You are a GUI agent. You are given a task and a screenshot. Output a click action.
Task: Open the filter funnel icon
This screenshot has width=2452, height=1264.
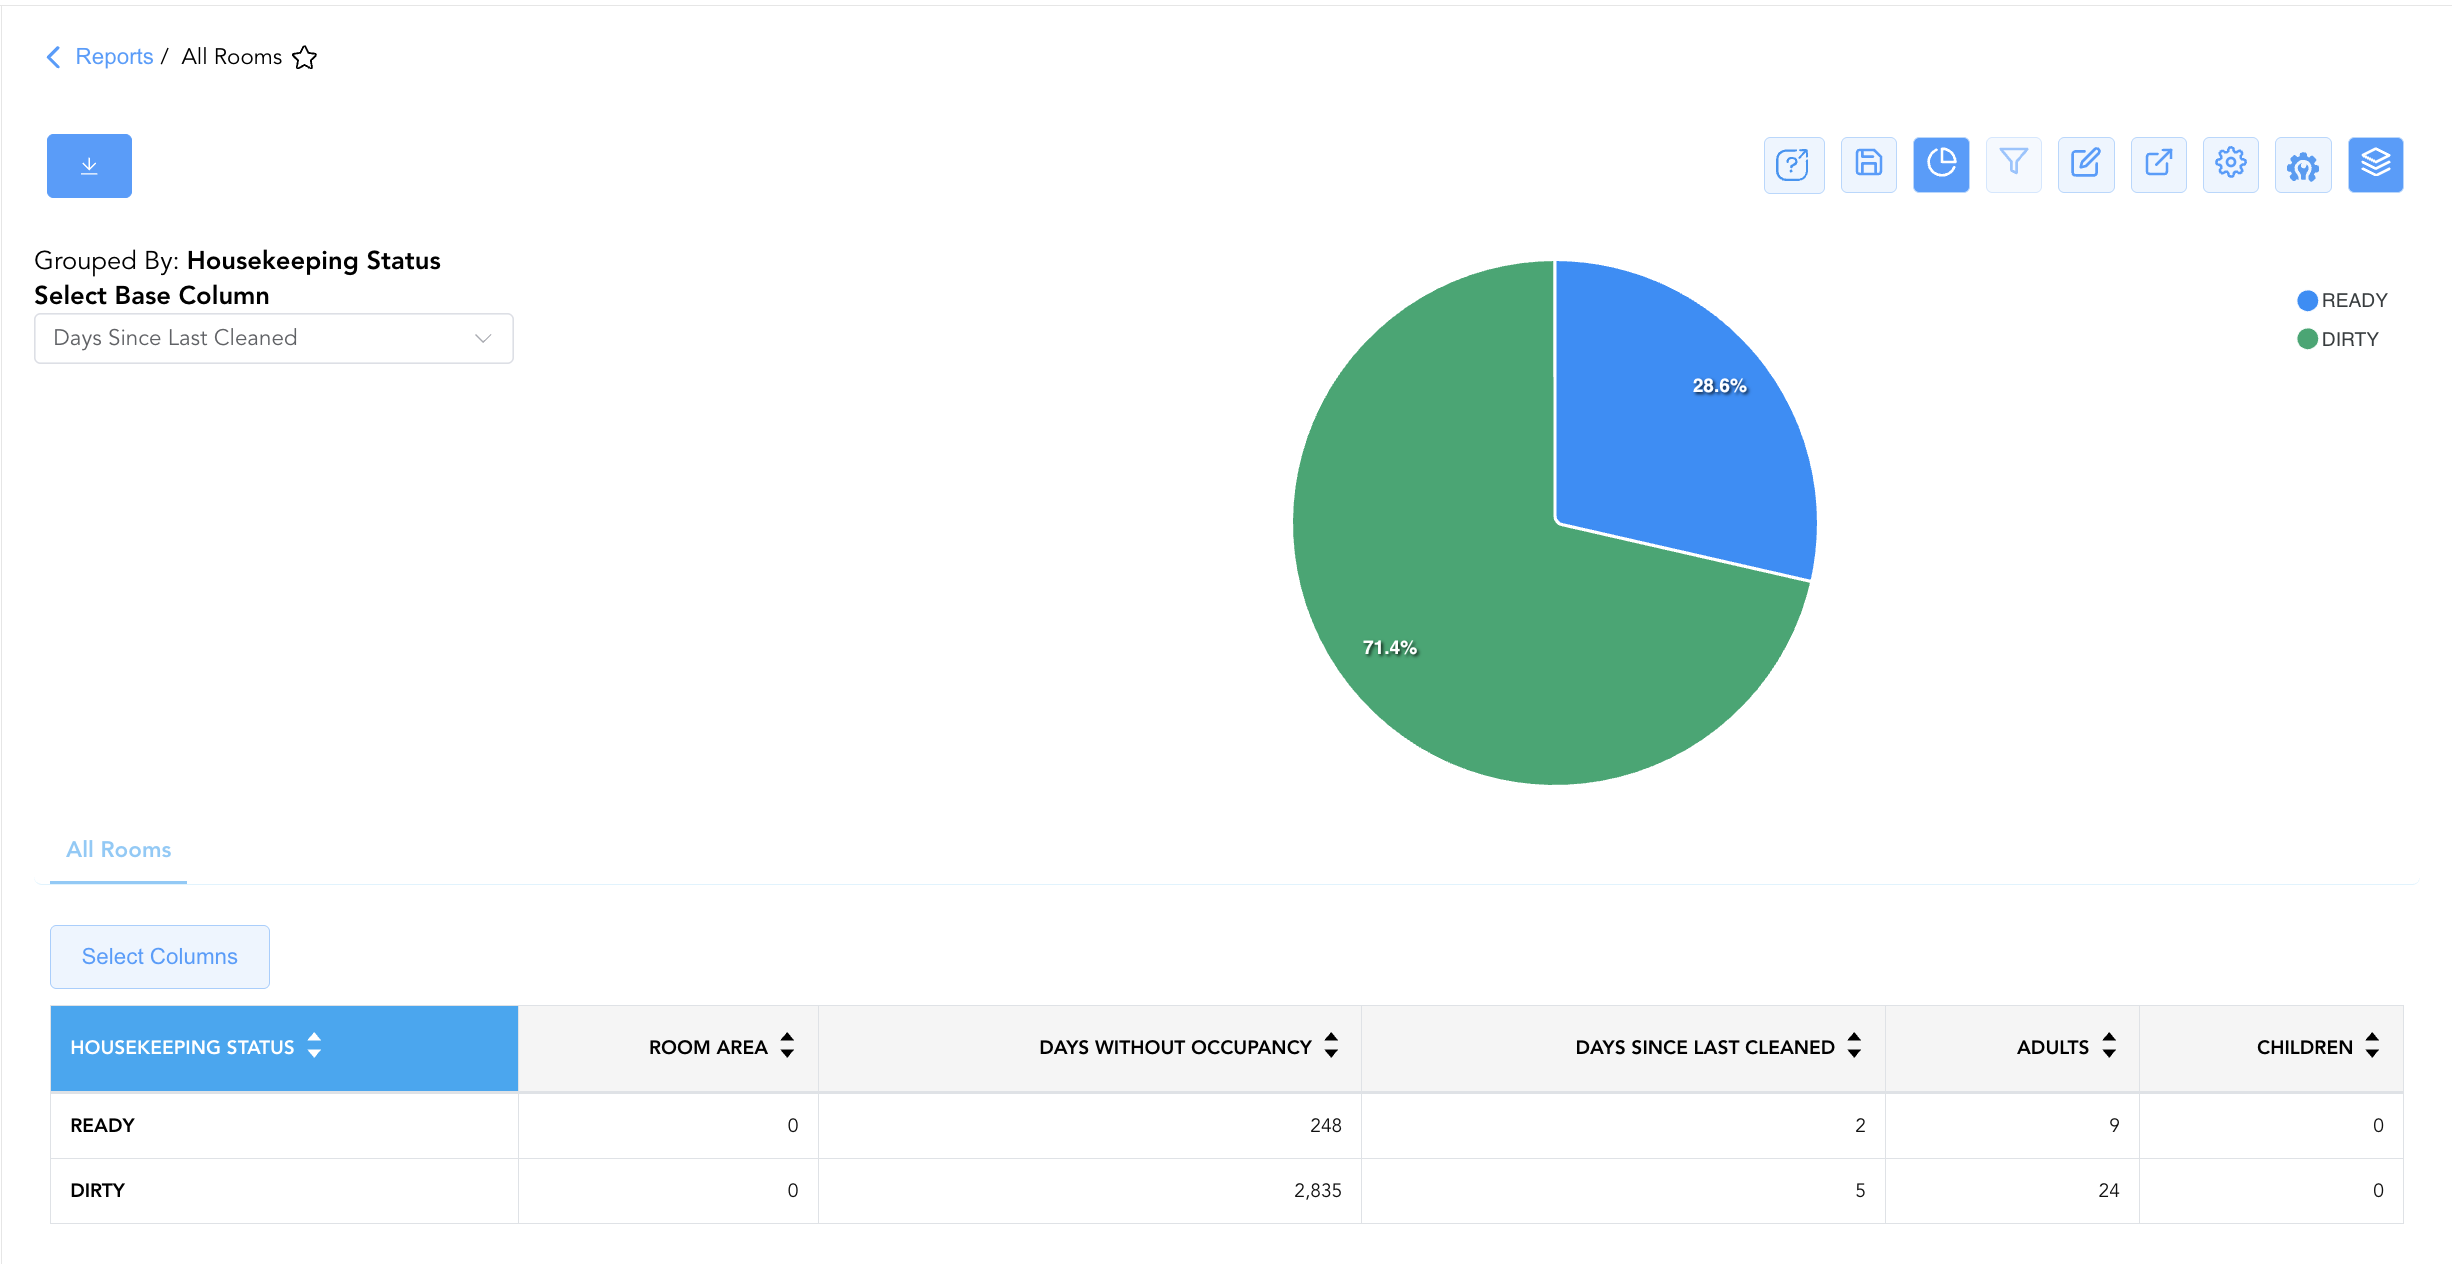tap(2013, 165)
